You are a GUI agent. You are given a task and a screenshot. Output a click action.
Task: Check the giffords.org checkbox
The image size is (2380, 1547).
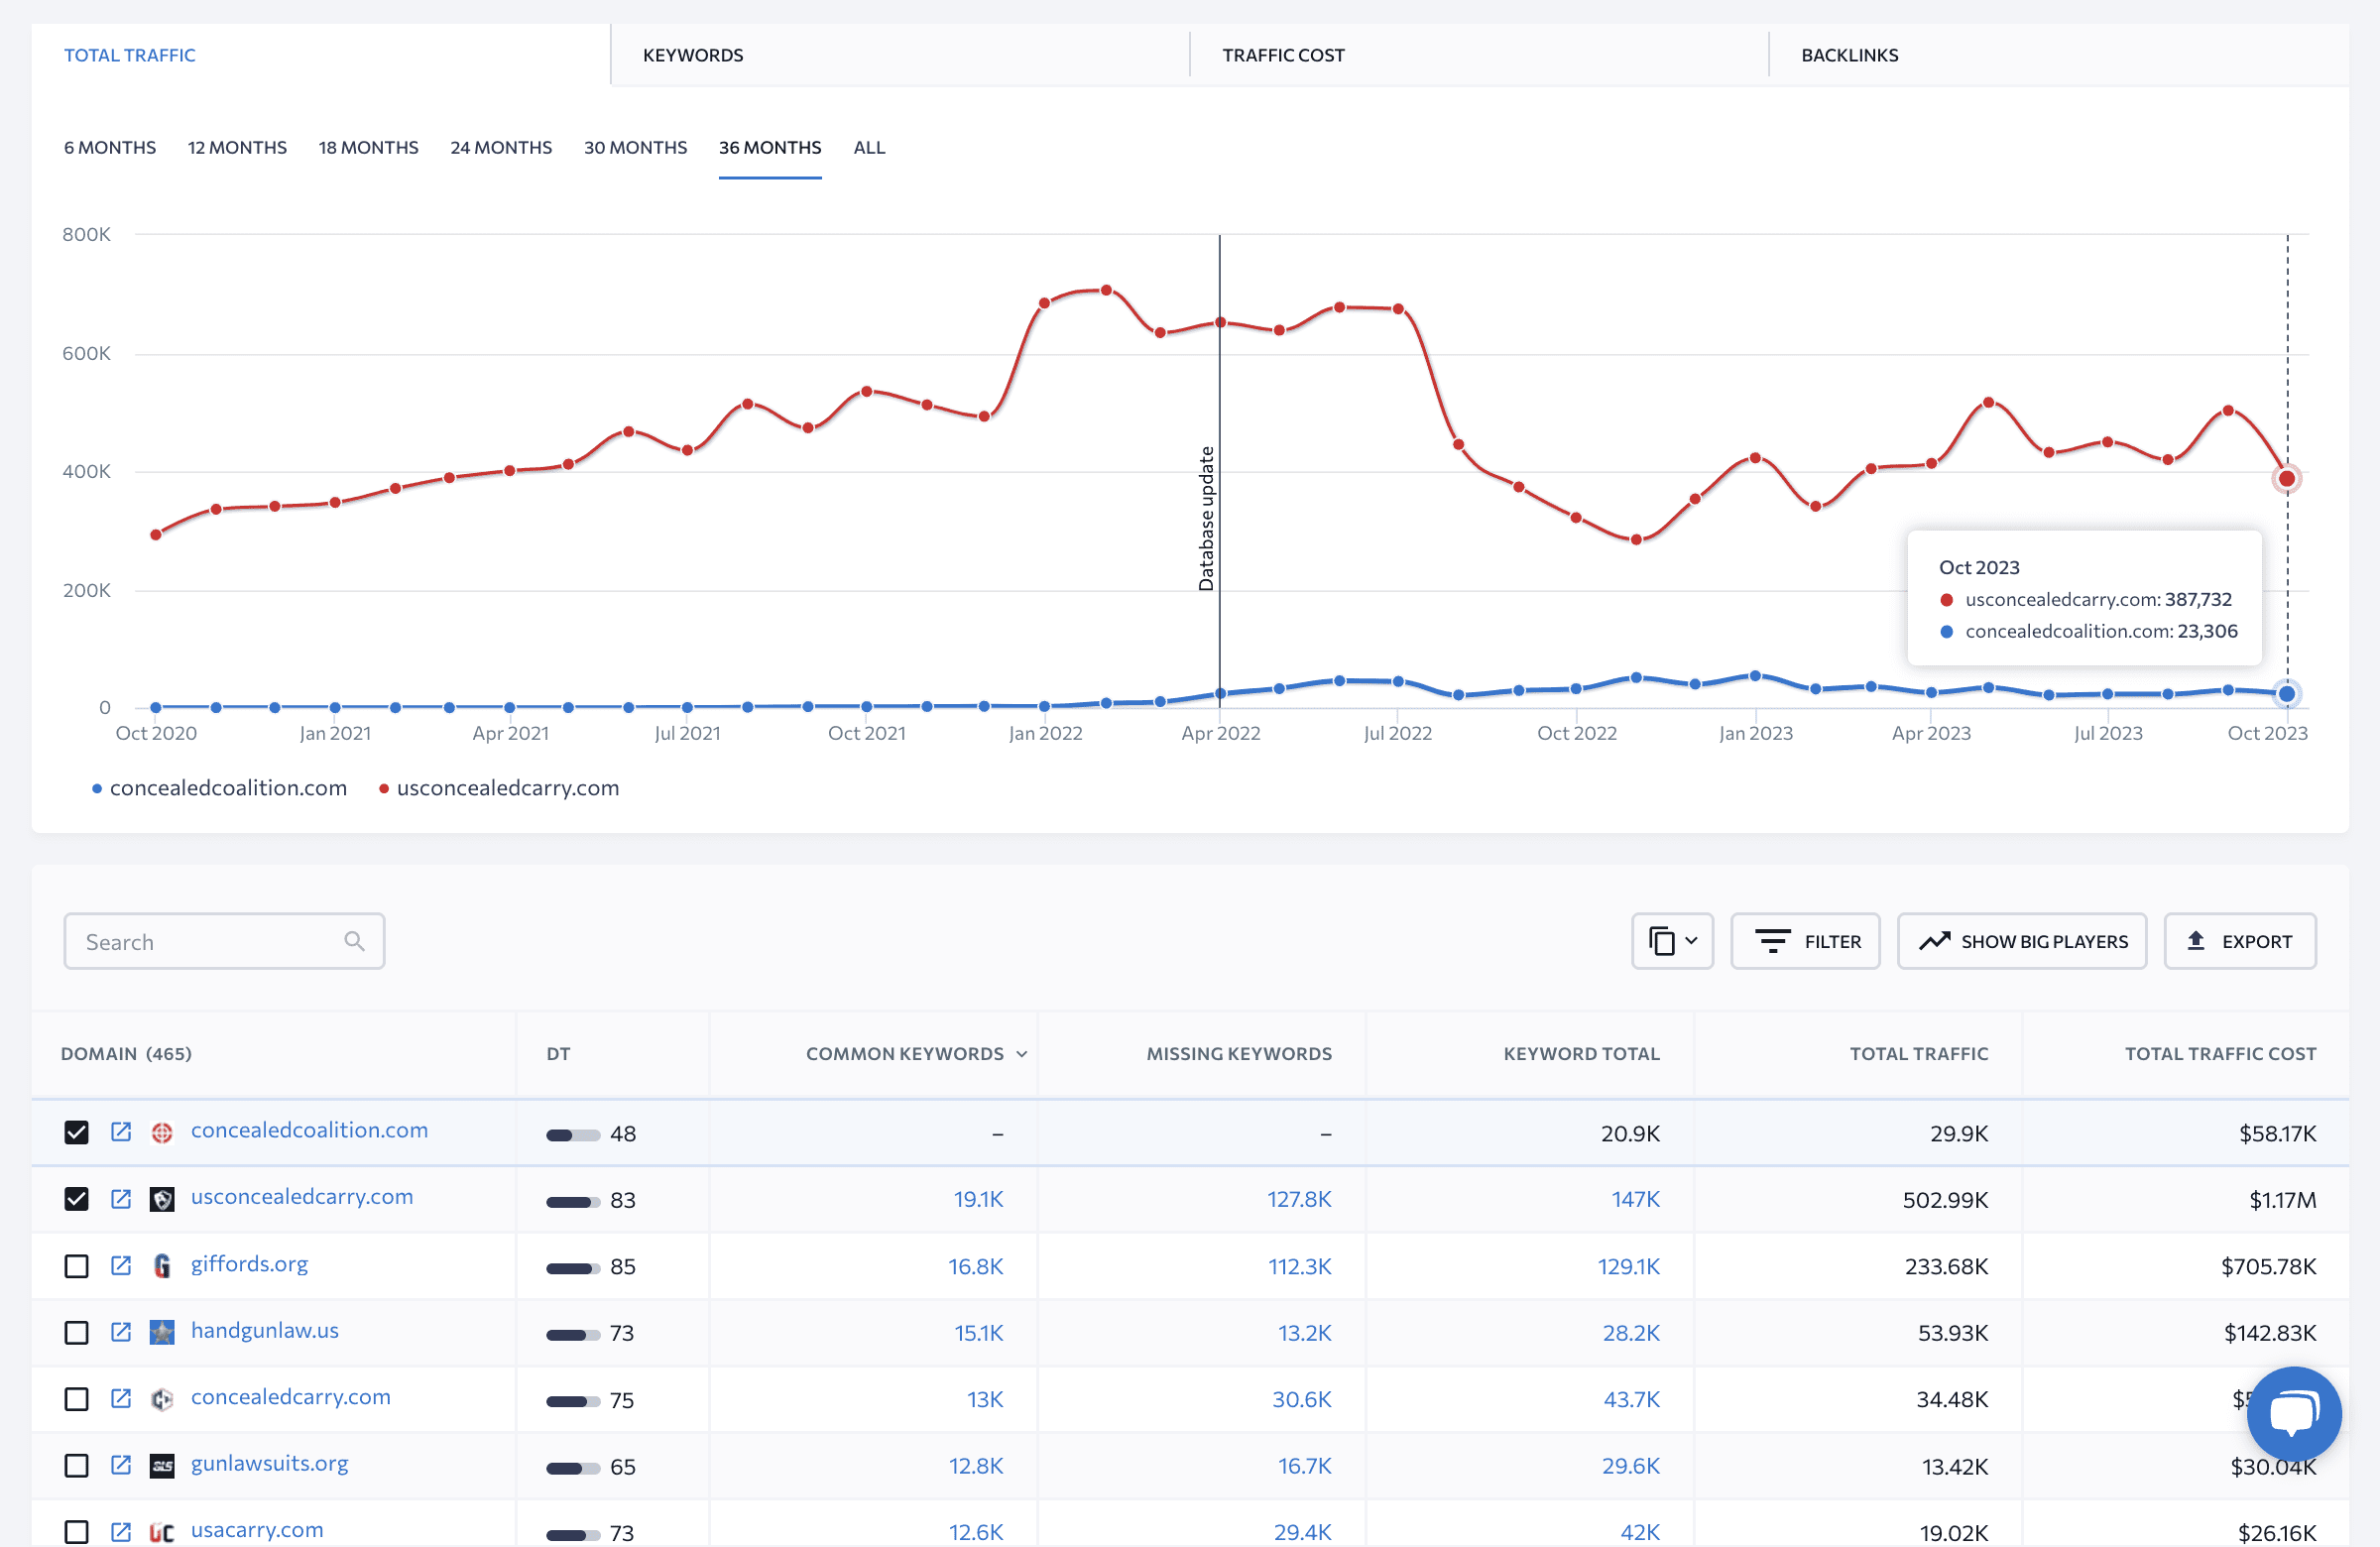point(77,1265)
